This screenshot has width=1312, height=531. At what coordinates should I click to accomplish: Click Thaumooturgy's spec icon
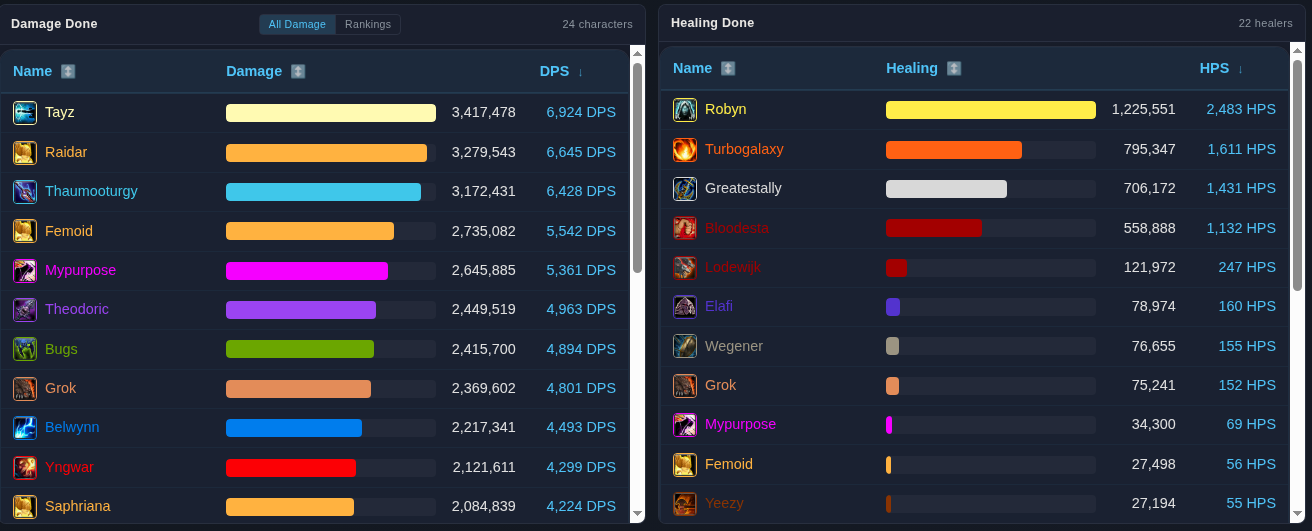click(25, 192)
